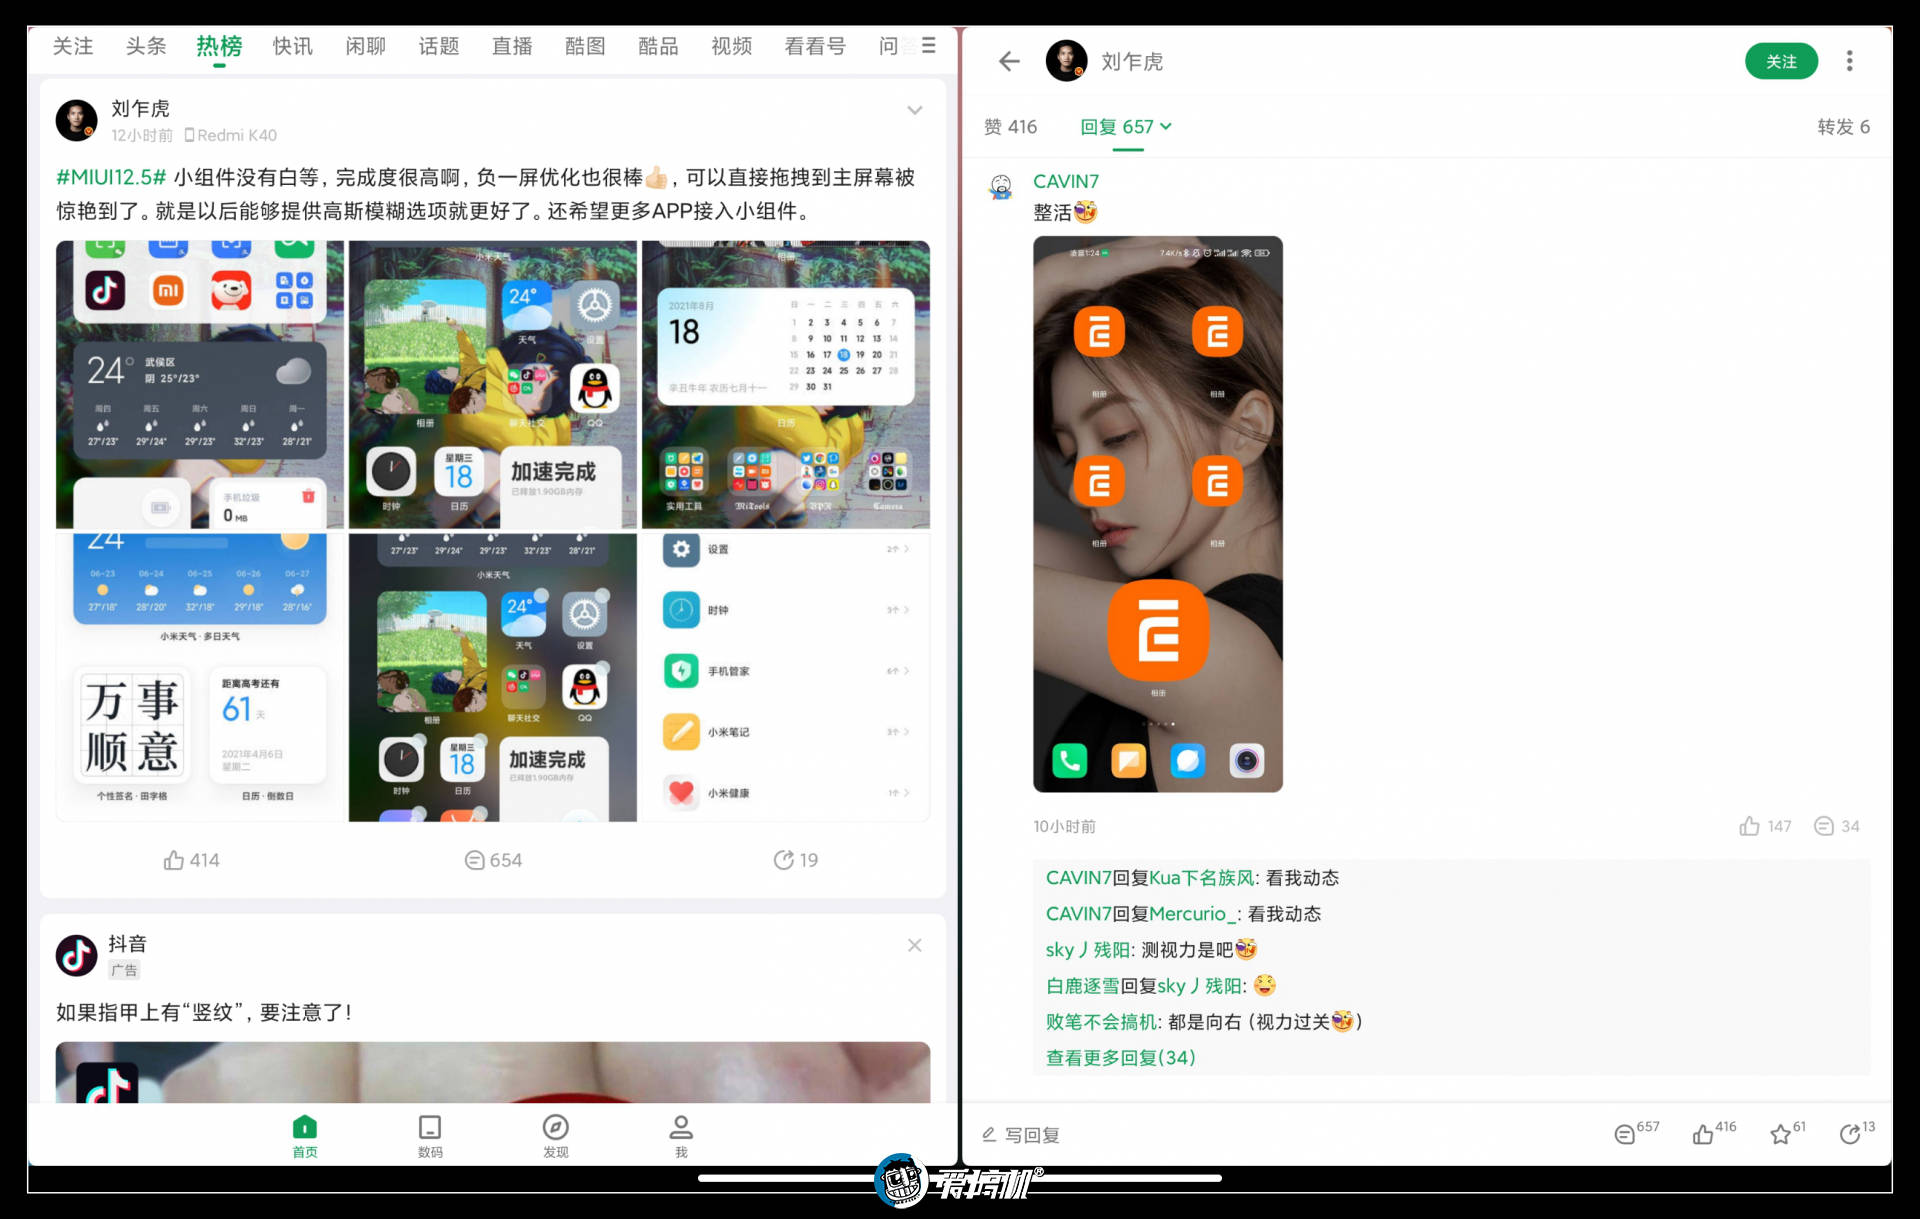Open the 抖音 ad avatar icon
Screen dimensions: 1920x1219
pos(76,956)
